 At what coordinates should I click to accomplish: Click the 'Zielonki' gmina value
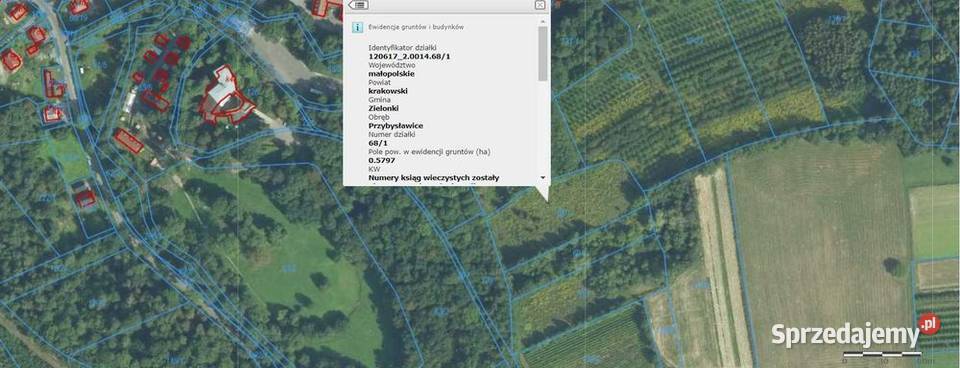click(384, 108)
